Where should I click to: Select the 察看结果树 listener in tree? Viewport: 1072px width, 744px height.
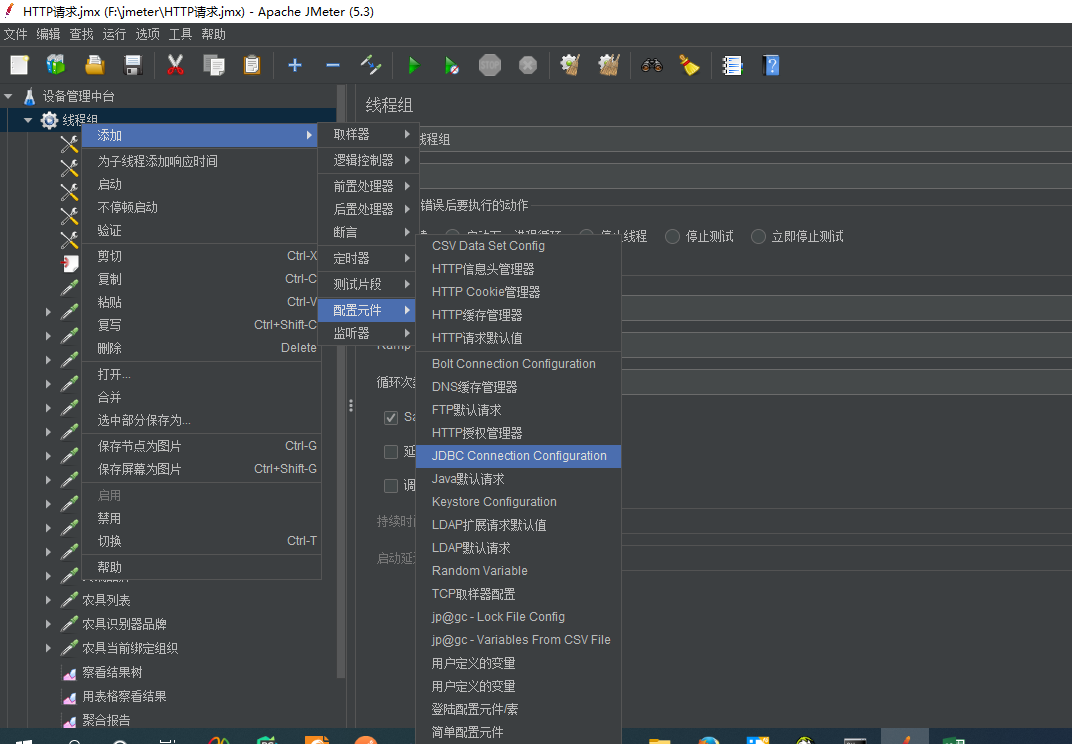point(111,672)
